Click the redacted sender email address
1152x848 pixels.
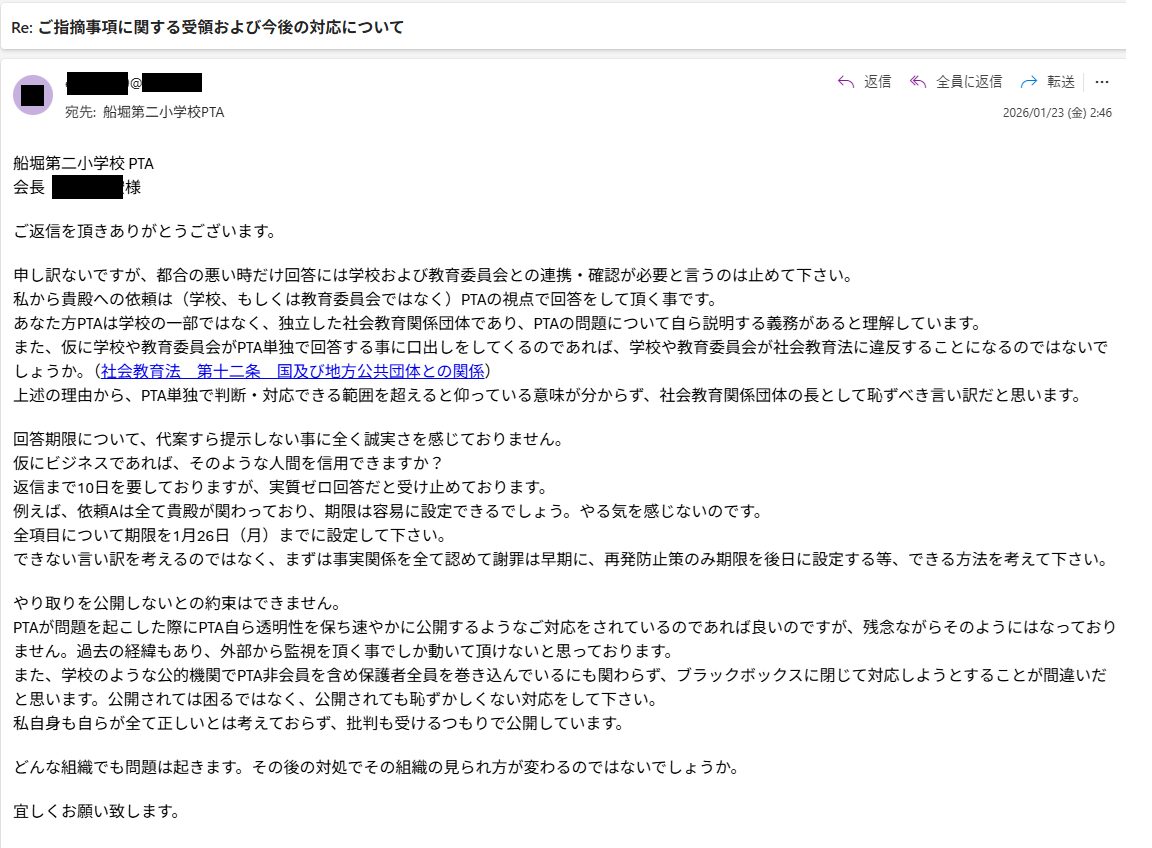coord(134,82)
